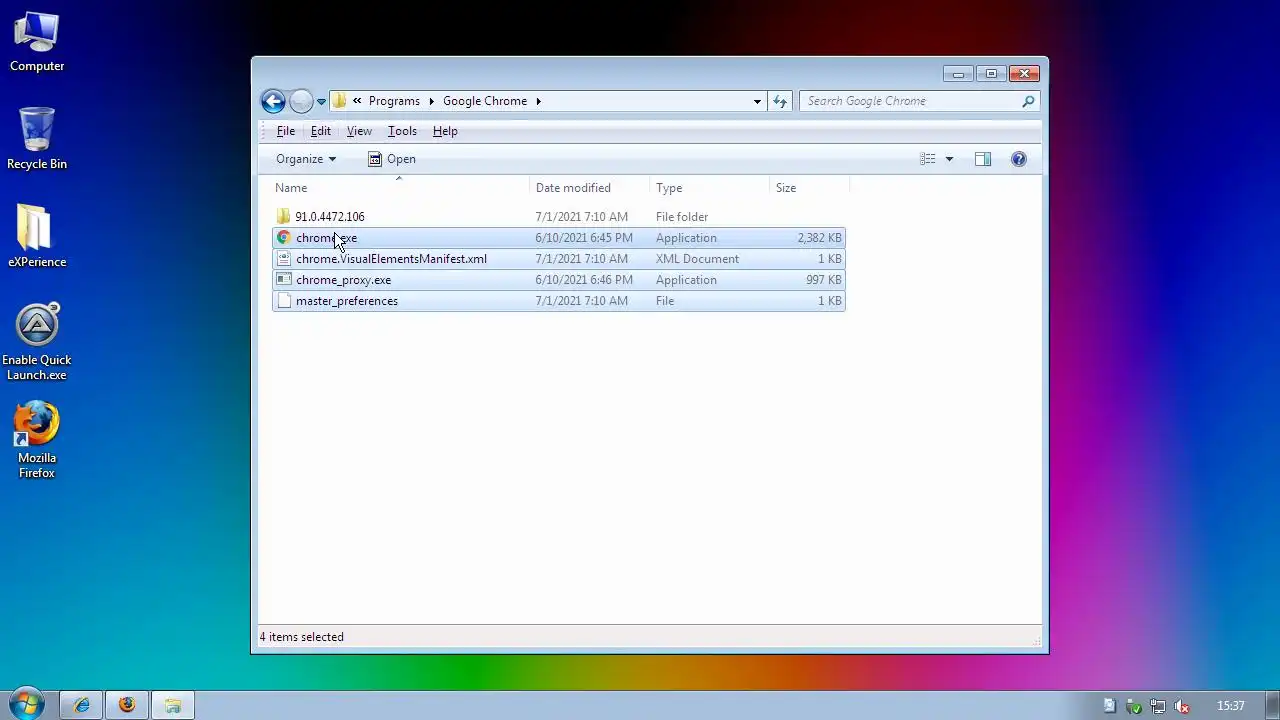
Task: Sort by the Size column header
Action: [x=809, y=188]
